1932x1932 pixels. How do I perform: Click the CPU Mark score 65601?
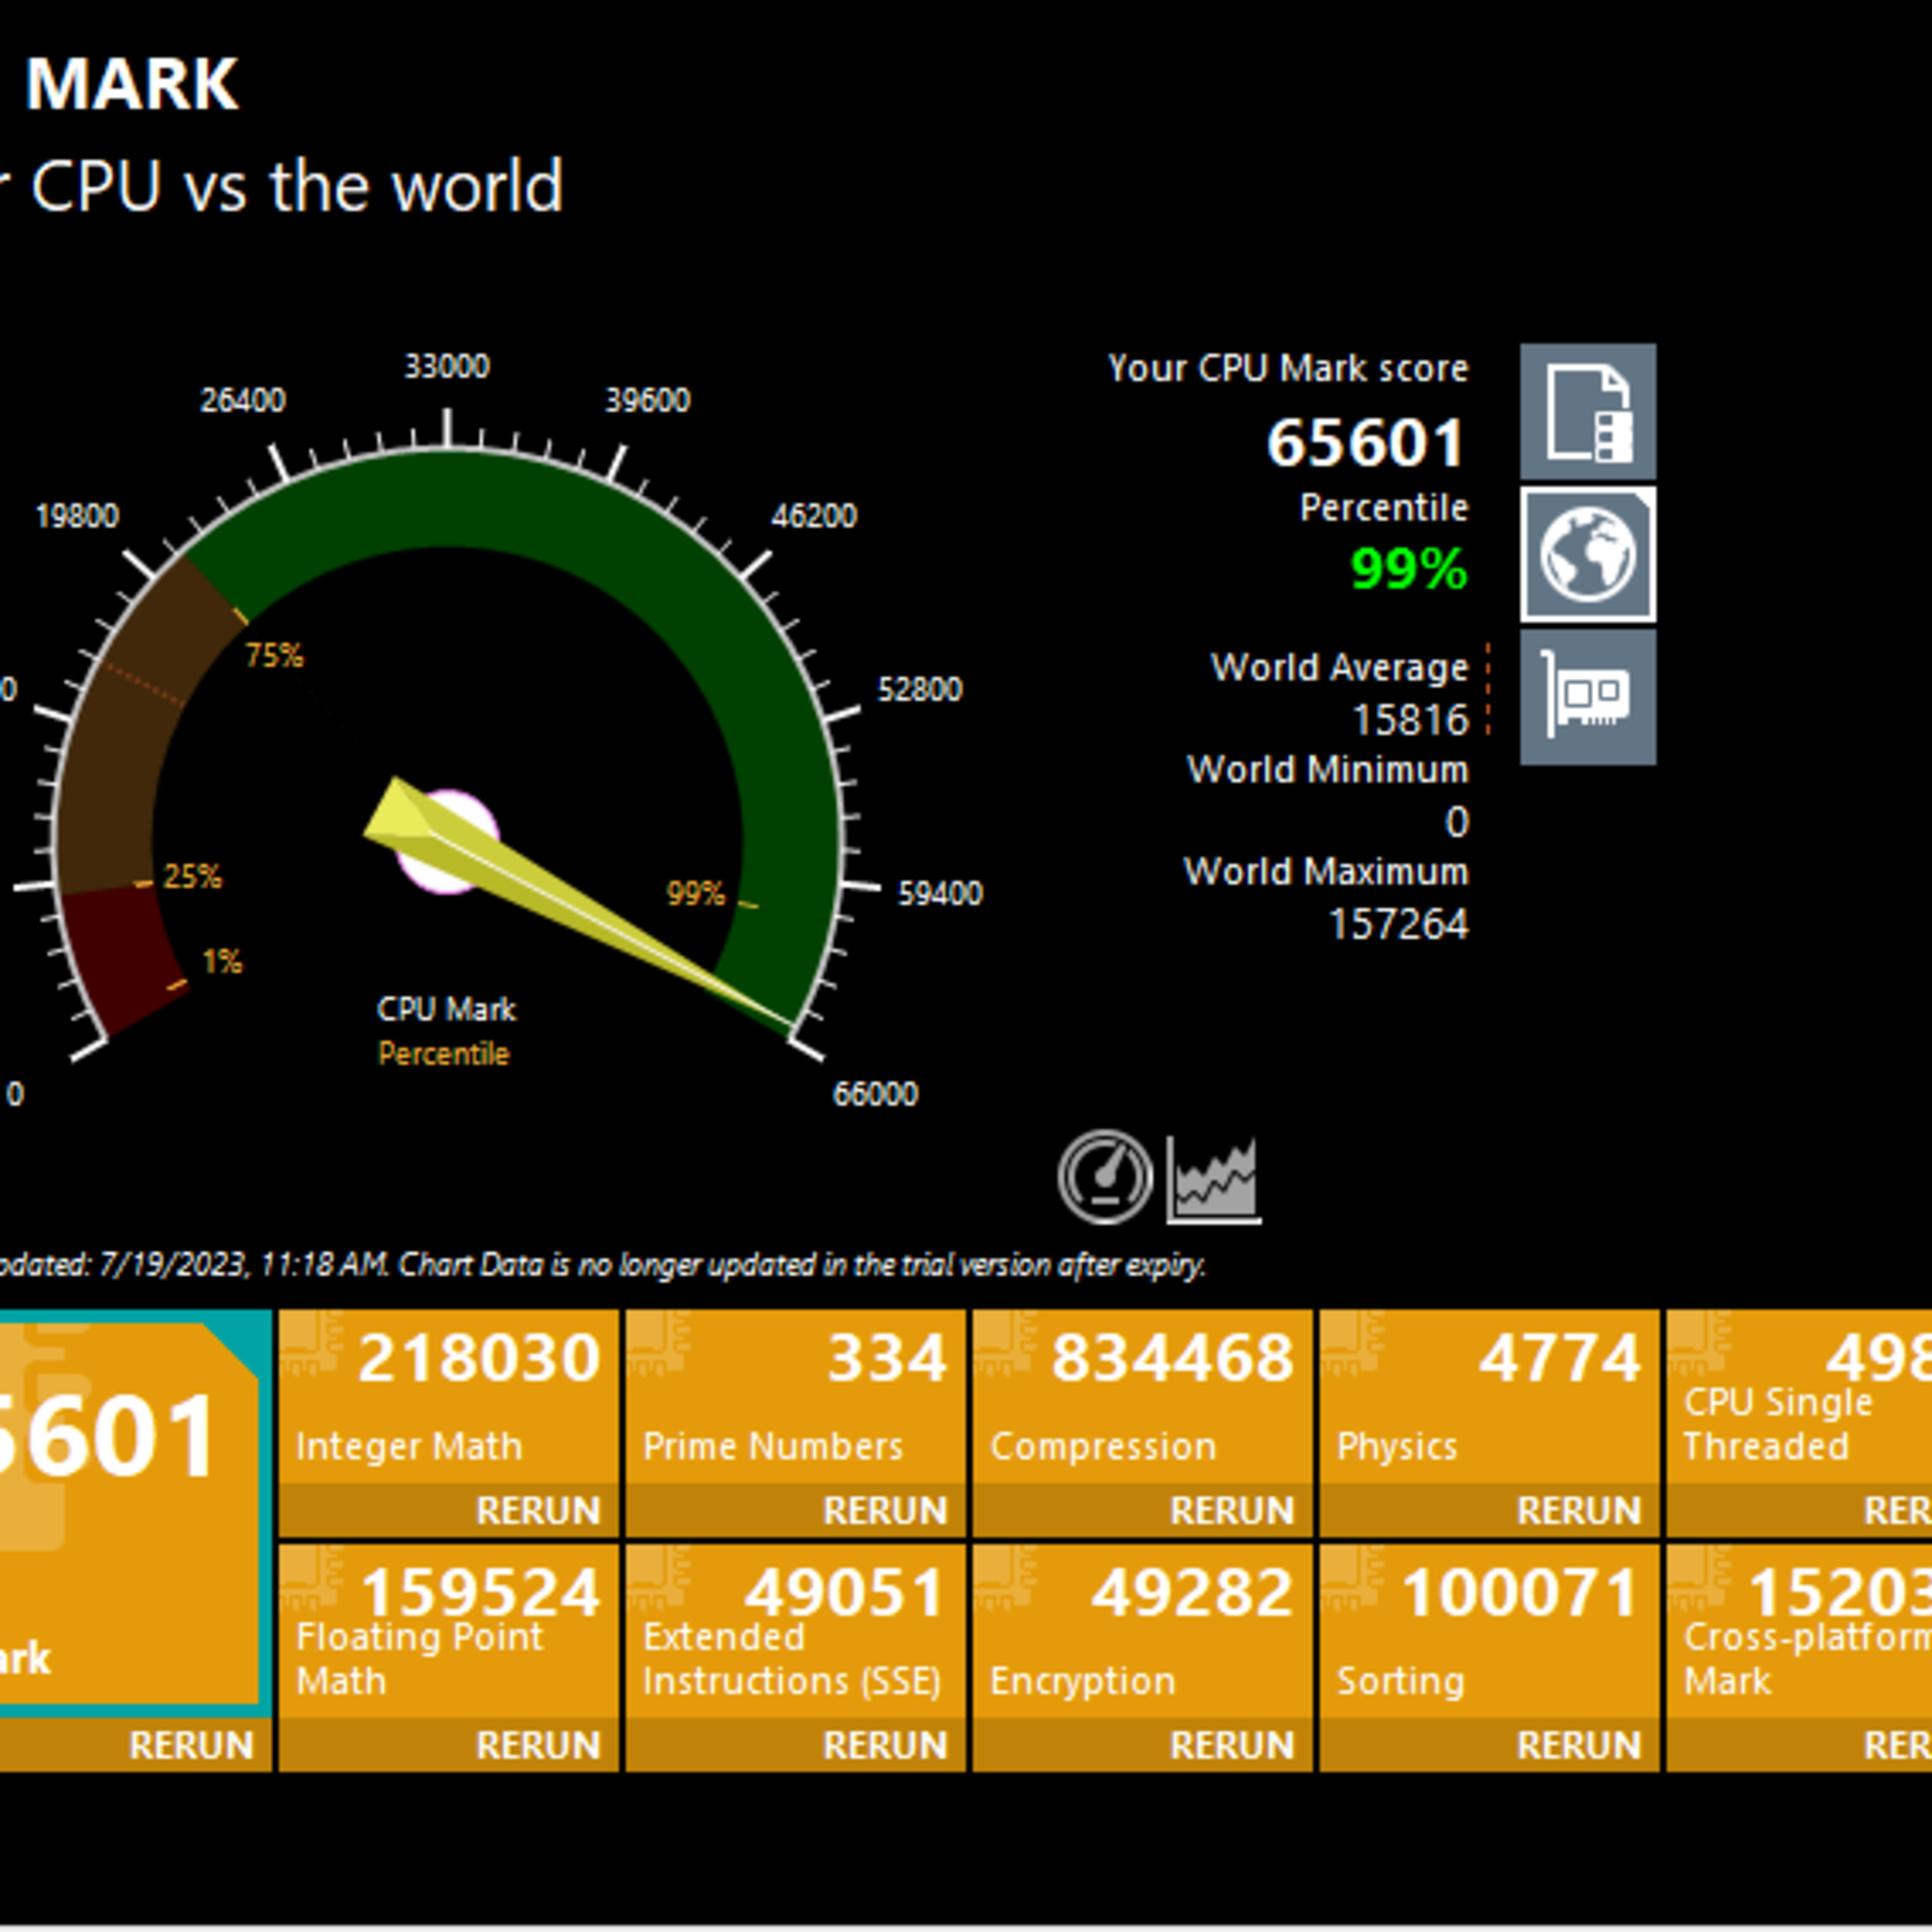[1366, 442]
